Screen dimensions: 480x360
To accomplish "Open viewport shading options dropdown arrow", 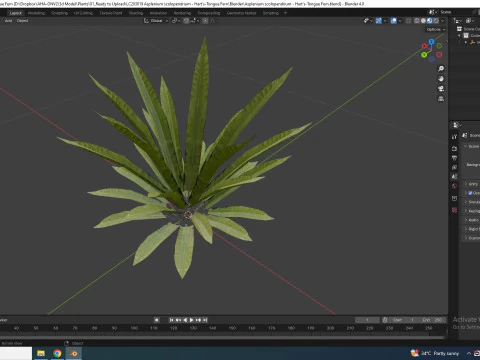I will (443, 21).
